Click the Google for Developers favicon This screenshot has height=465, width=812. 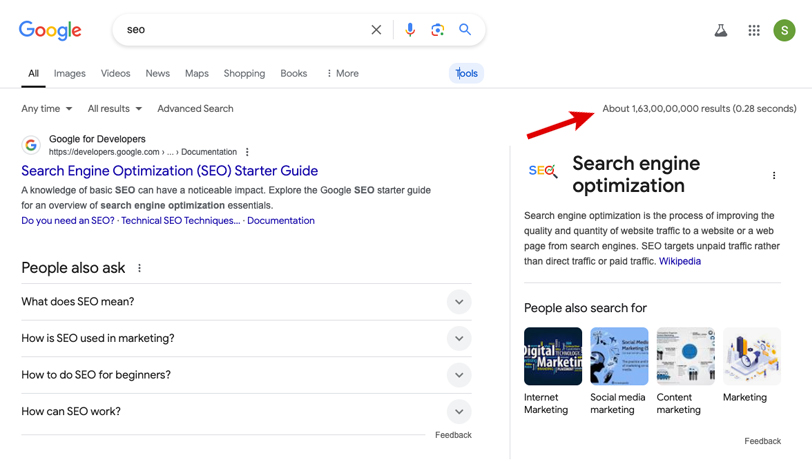point(31,145)
